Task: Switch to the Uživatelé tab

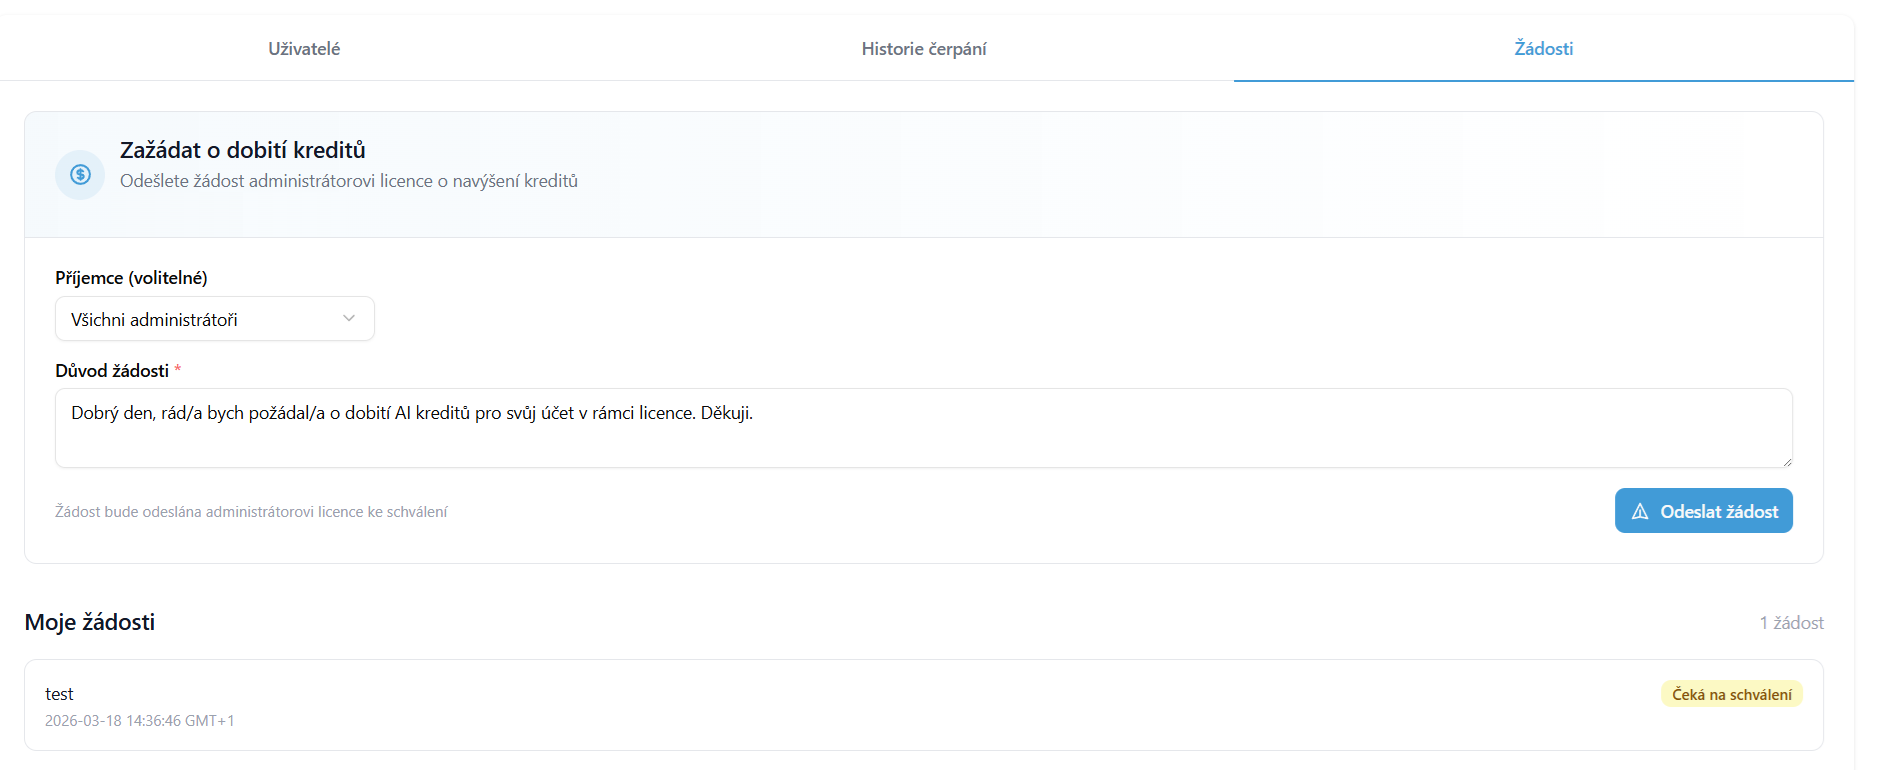Action: [x=304, y=49]
